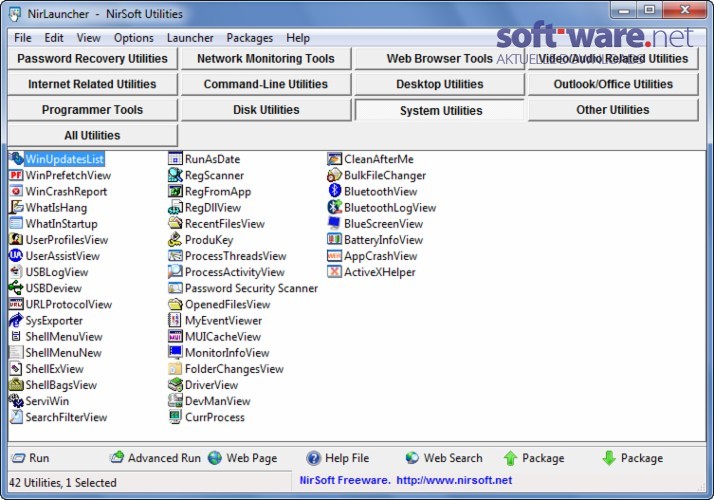714x500 pixels.
Task: Select the CurrProcess icon
Action: click(x=175, y=417)
